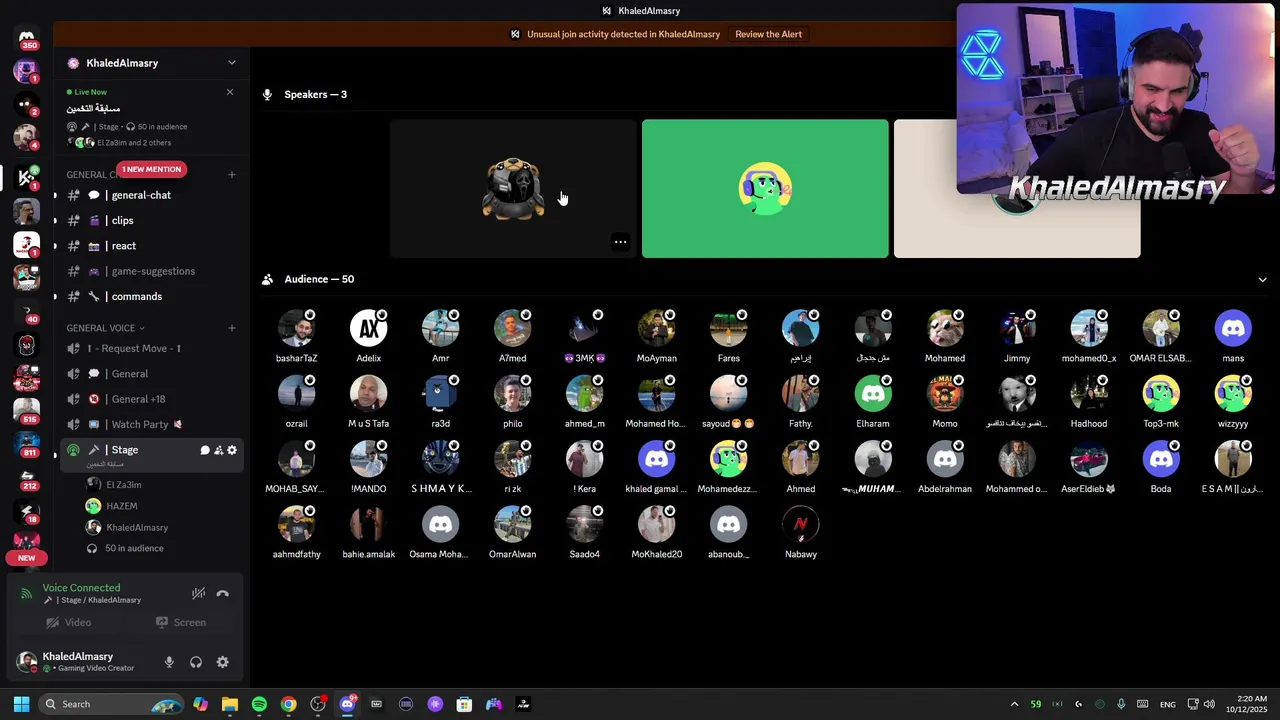1280x720 pixels.
Task: Open server icon with 515 badge
Action: [x=27, y=410]
